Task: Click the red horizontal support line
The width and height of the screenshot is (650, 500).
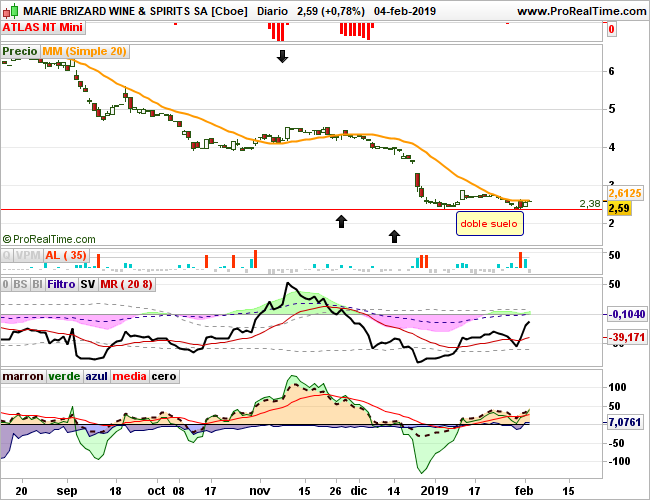Action: click(x=301, y=210)
